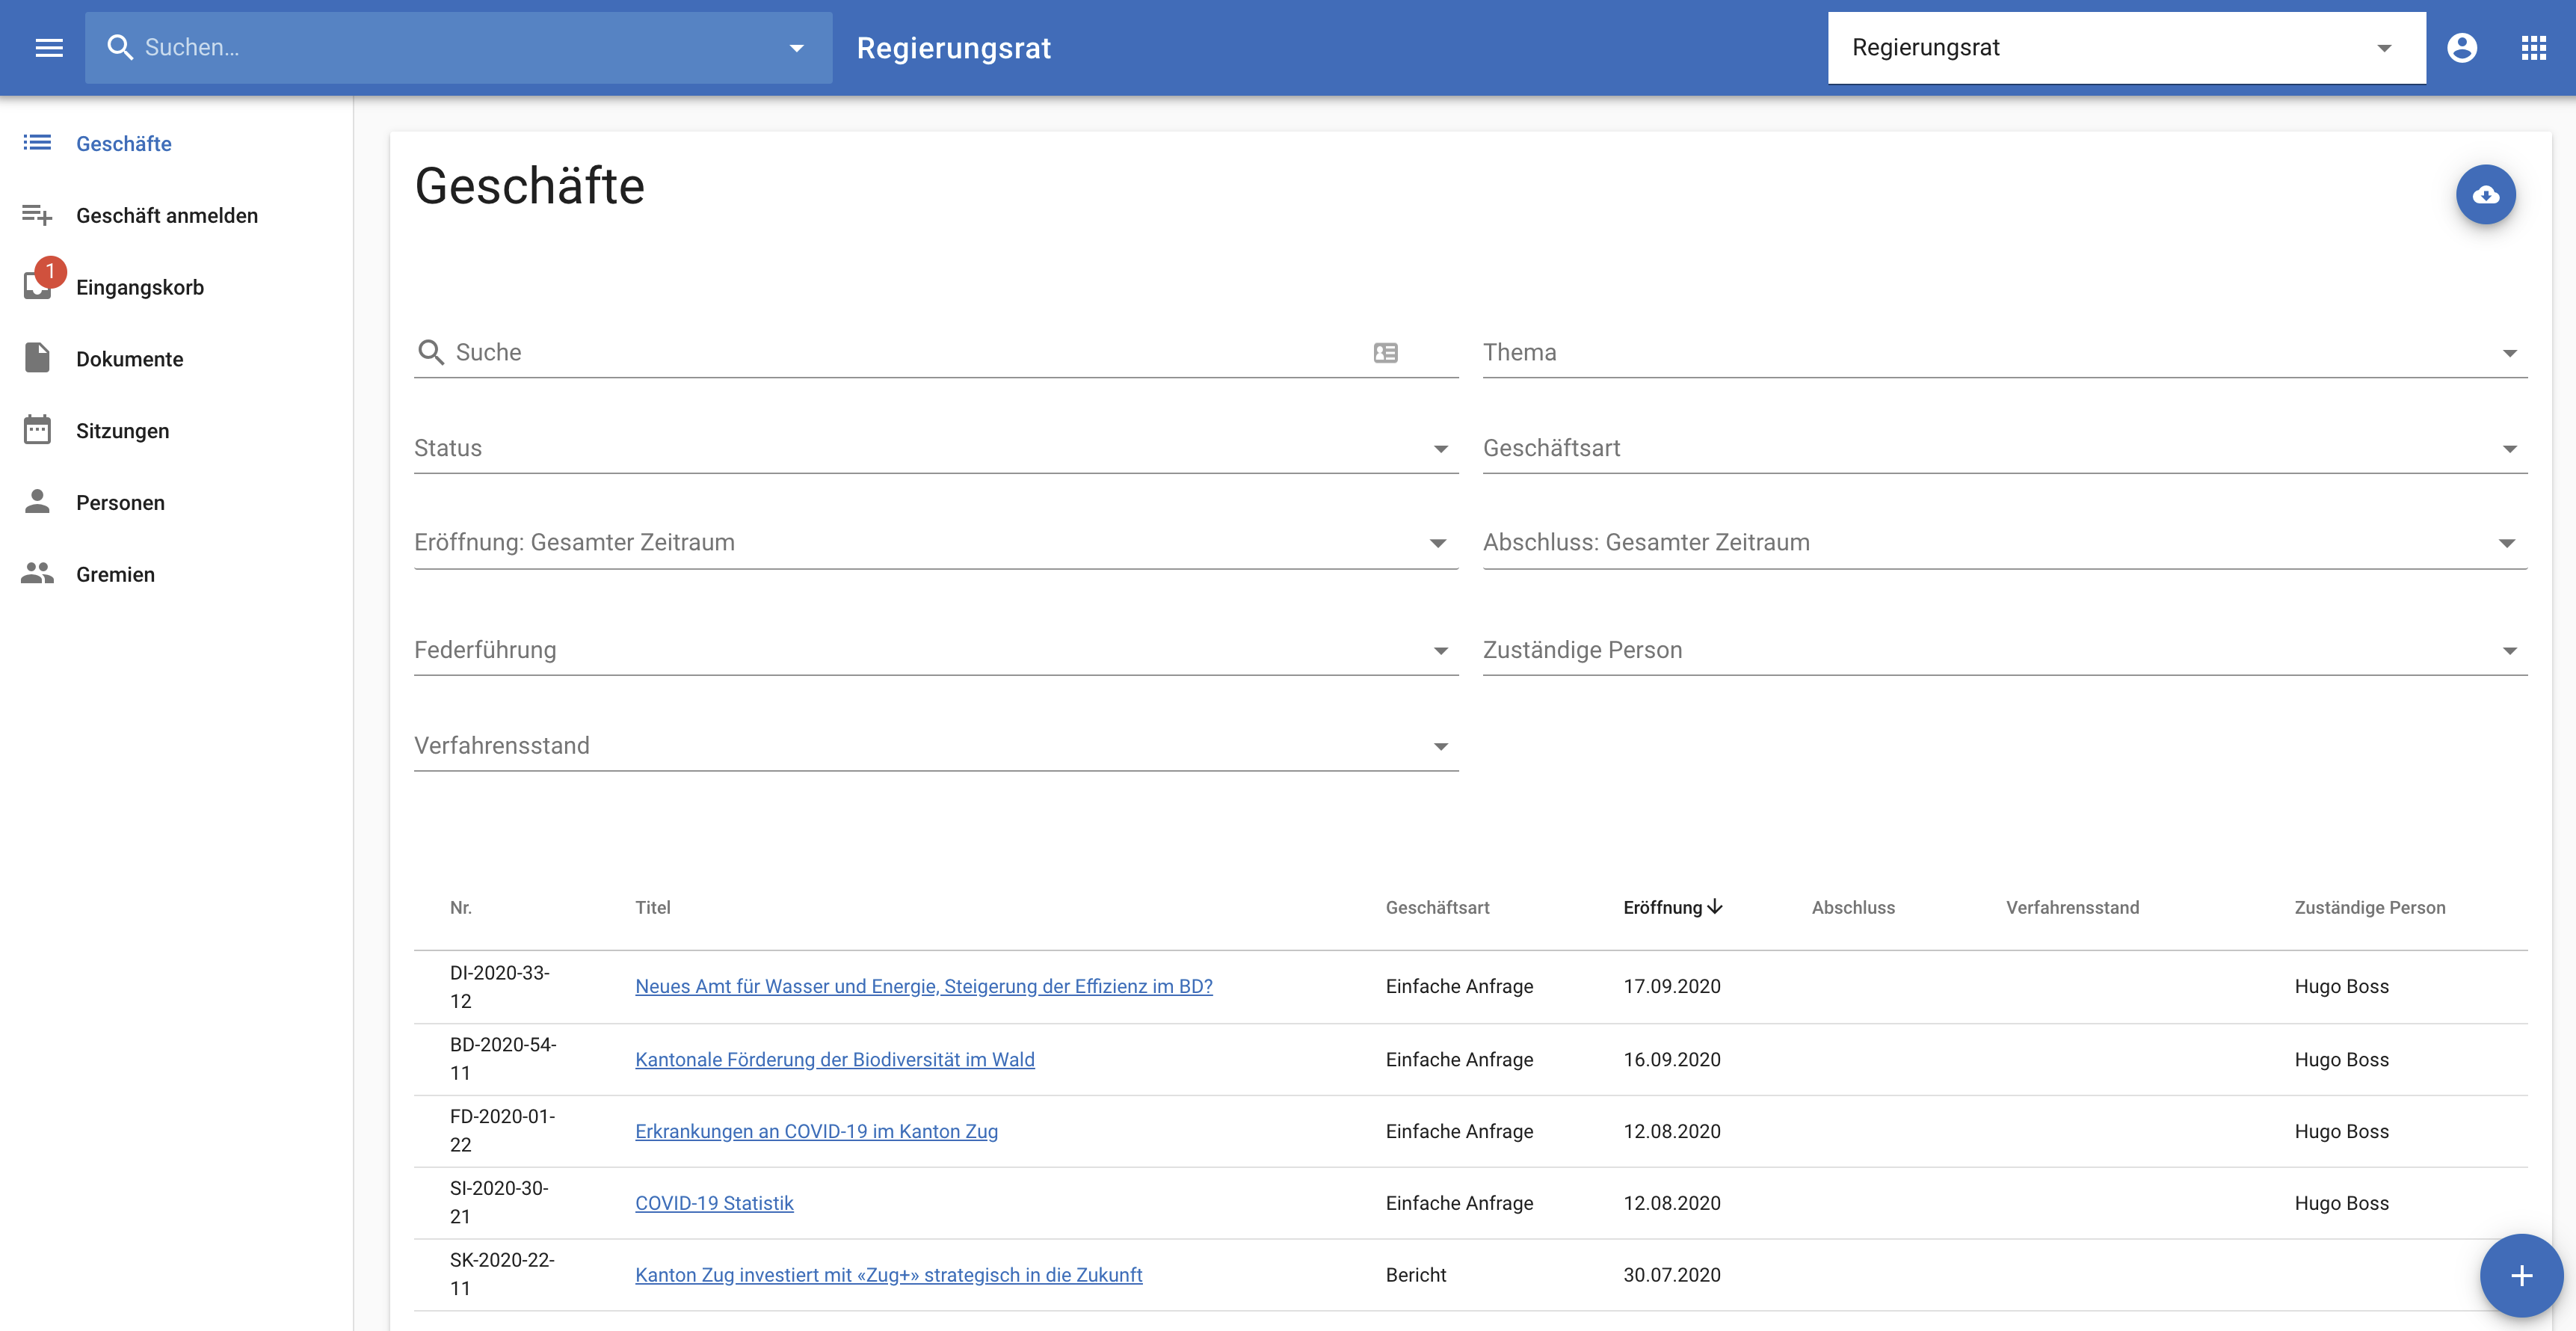Open the Personen sidebar item
2576x1331 pixels.
[x=120, y=502]
